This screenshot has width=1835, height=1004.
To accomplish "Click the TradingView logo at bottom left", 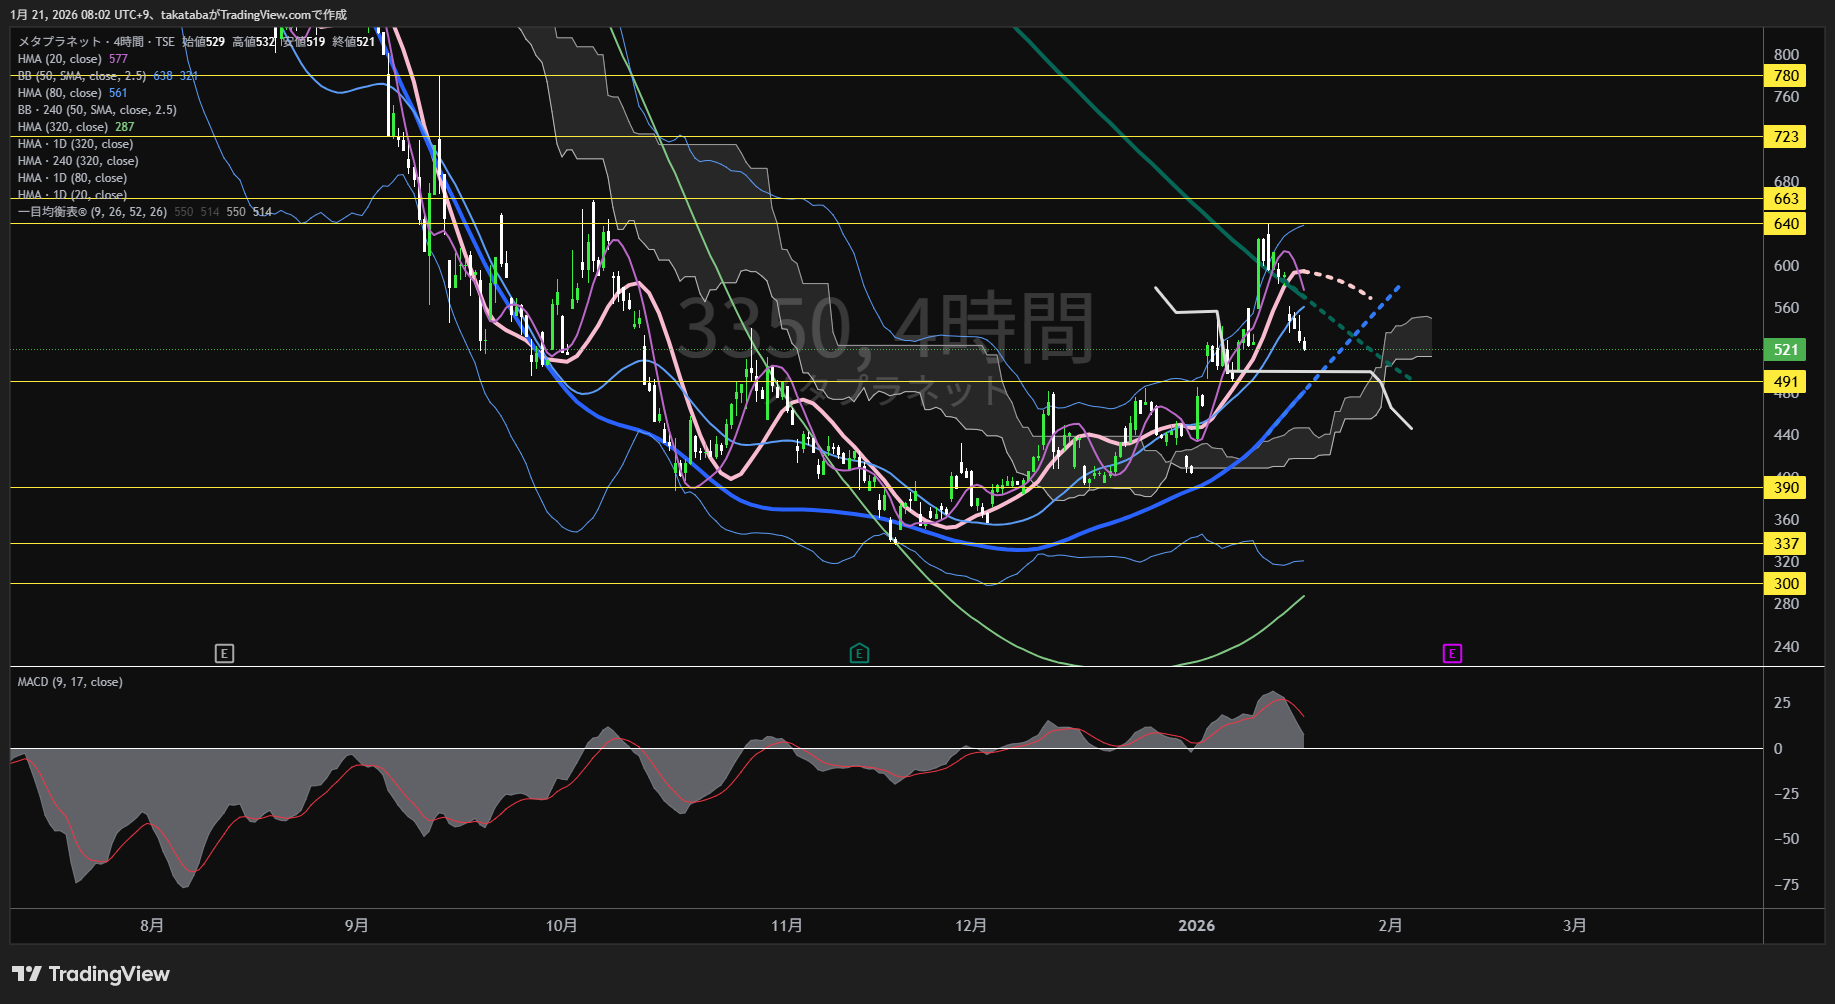I will click(x=91, y=974).
